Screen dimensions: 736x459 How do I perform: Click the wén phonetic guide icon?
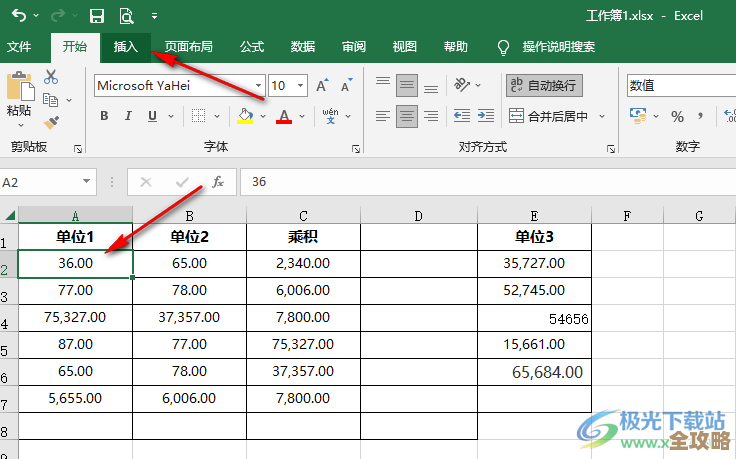tap(330, 115)
